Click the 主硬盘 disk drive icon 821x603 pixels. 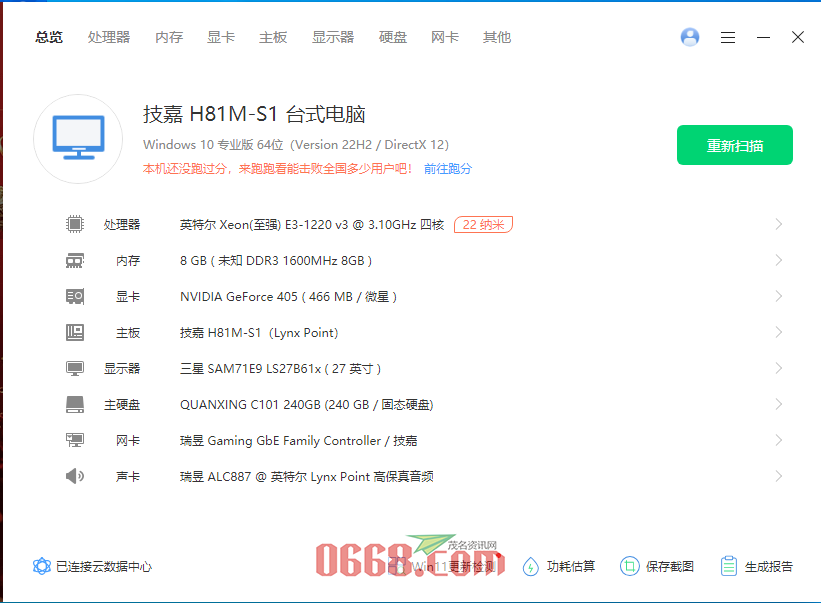point(75,404)
